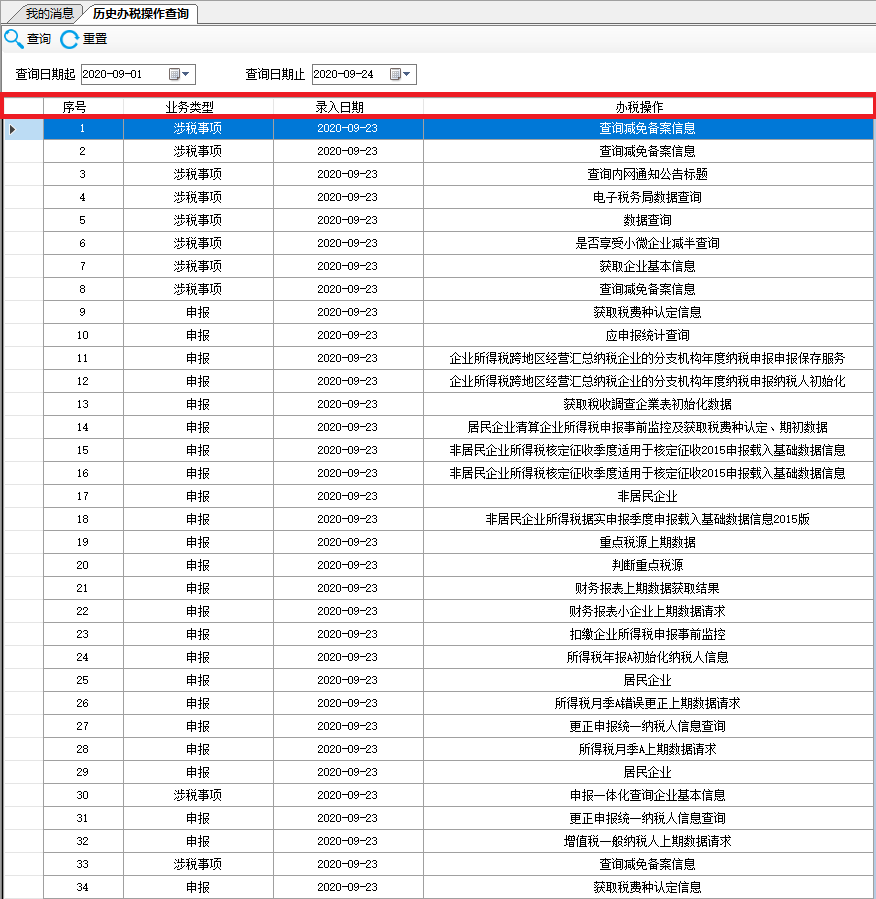Select row 10 应申报统计查询

[x=648, y=335]
